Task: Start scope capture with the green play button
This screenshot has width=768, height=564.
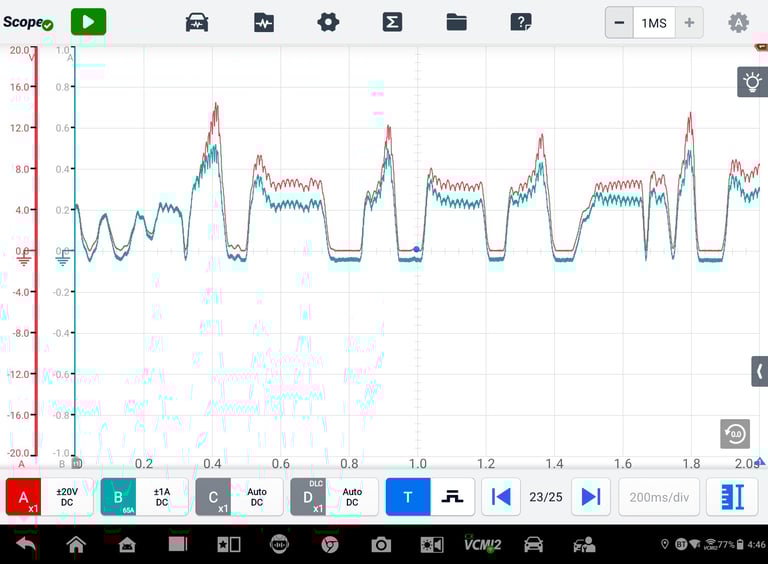Action: point(88,22)
